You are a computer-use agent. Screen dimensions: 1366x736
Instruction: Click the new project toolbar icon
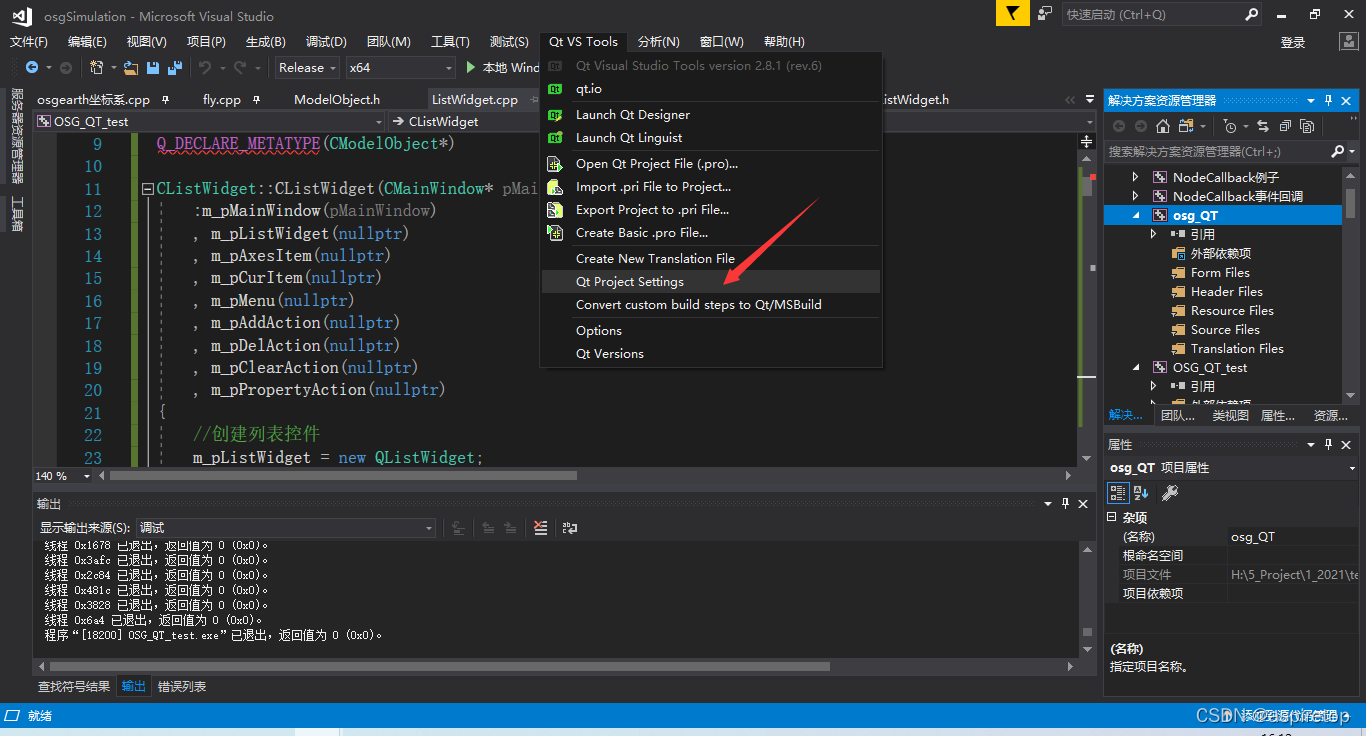pos(97,67)
